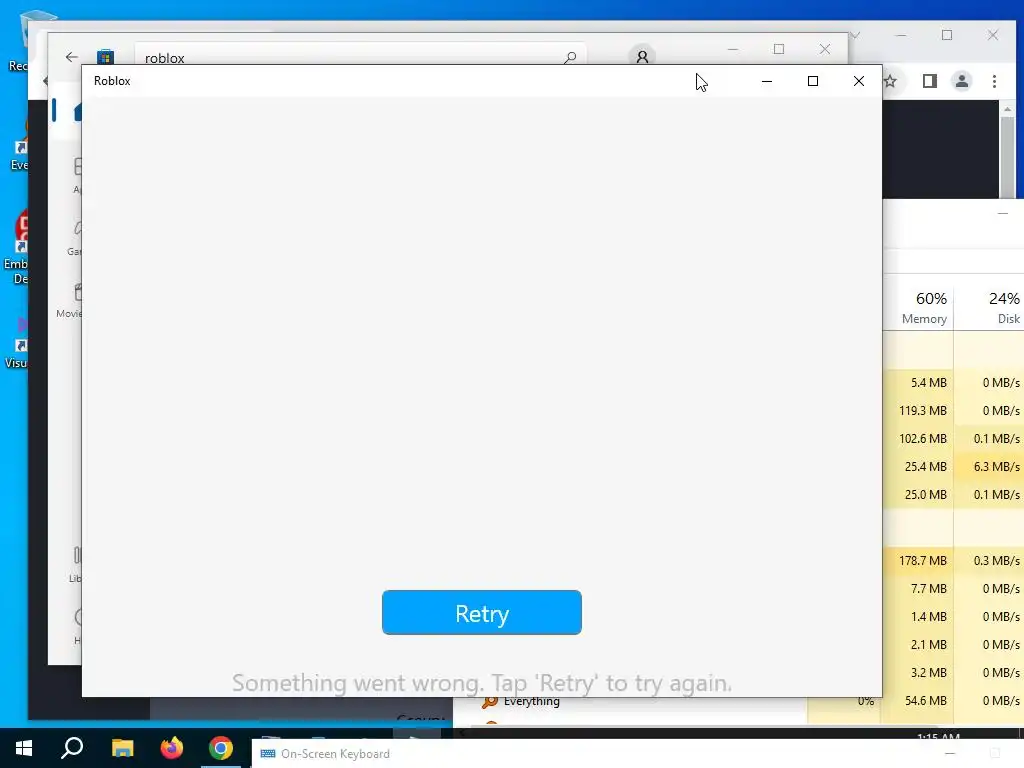This screenshot has width=1024, height=768.
Task: Open Windows taskbar search
Action: 72,748
